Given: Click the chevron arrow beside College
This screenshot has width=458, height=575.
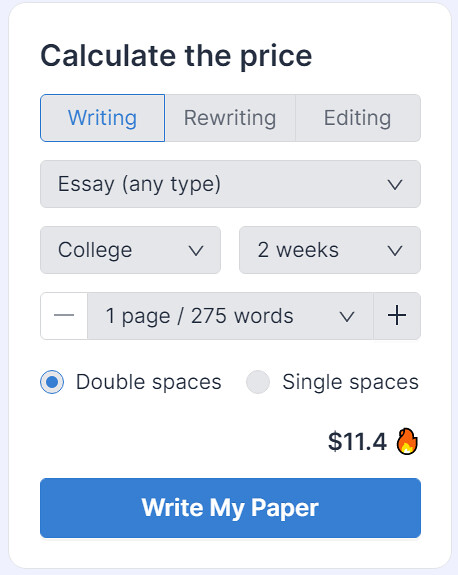Looking at the screenshot, I should pos(196,251).
